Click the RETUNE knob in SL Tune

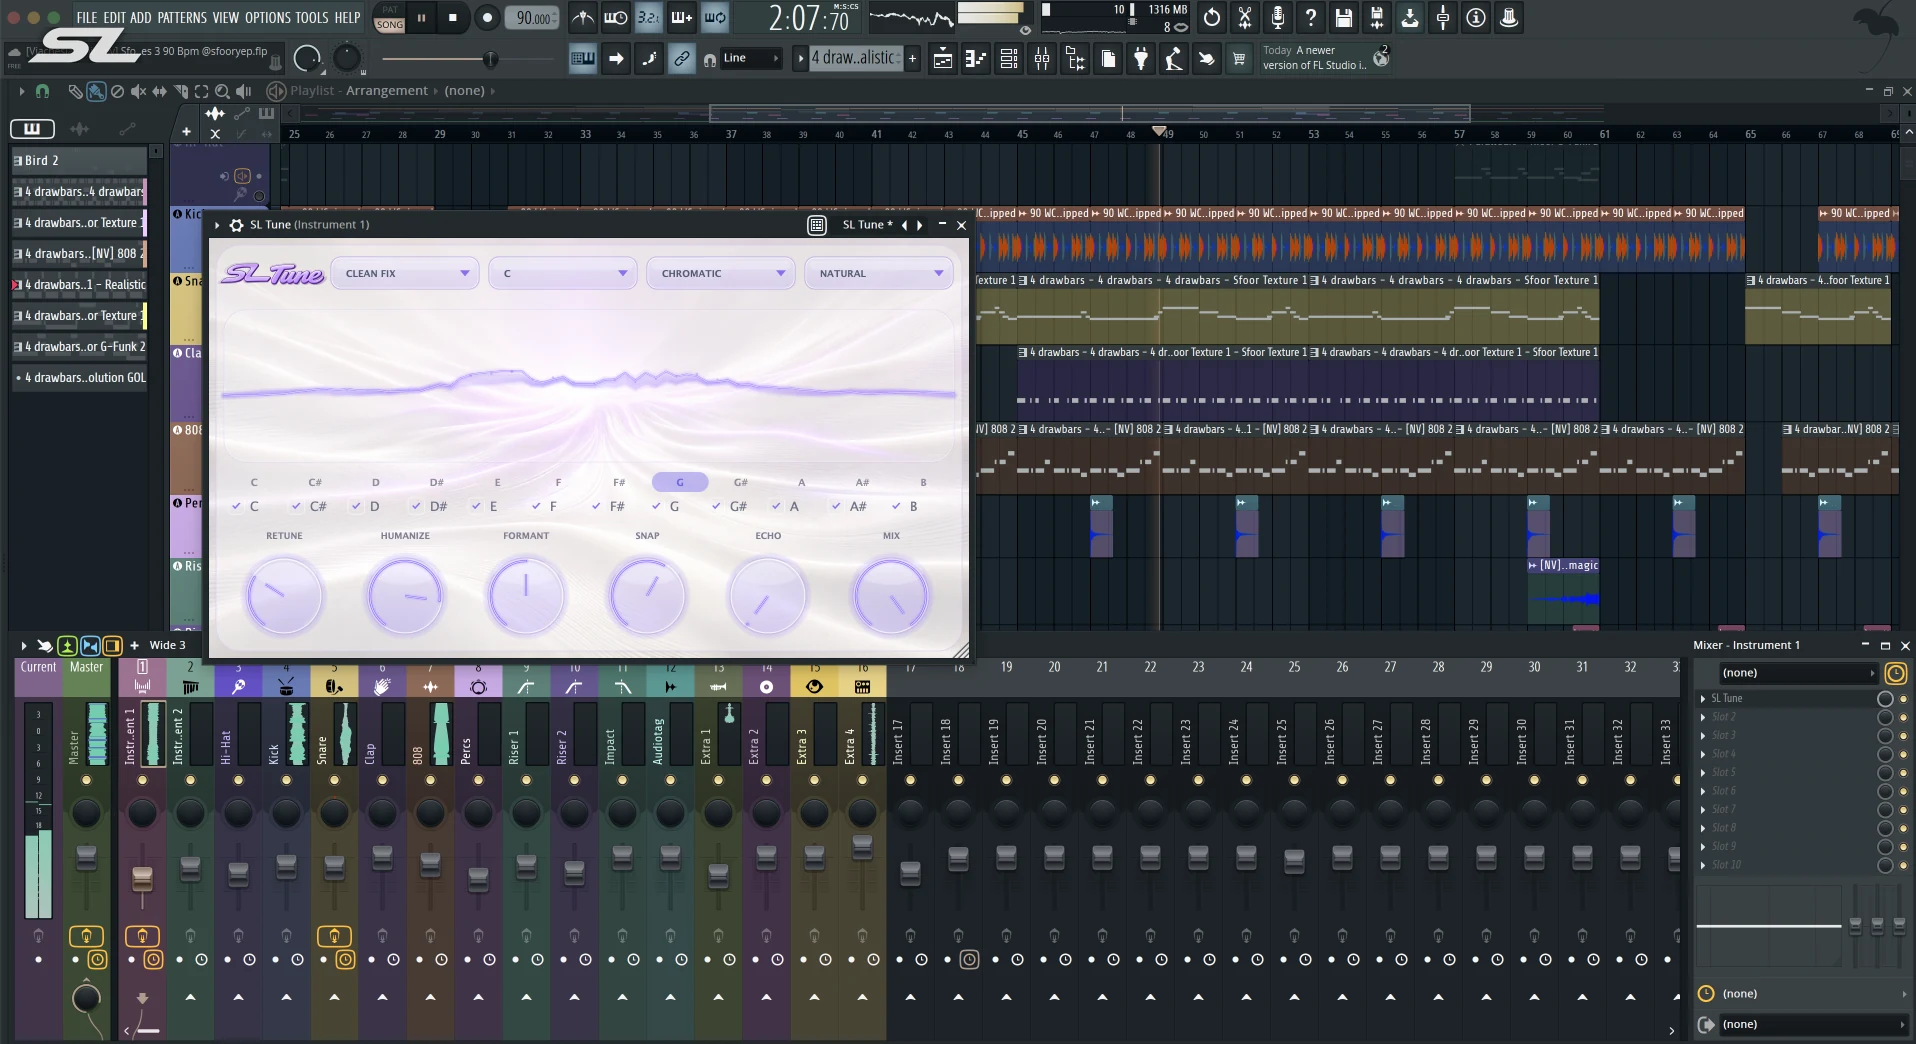(x=284, y=595)
